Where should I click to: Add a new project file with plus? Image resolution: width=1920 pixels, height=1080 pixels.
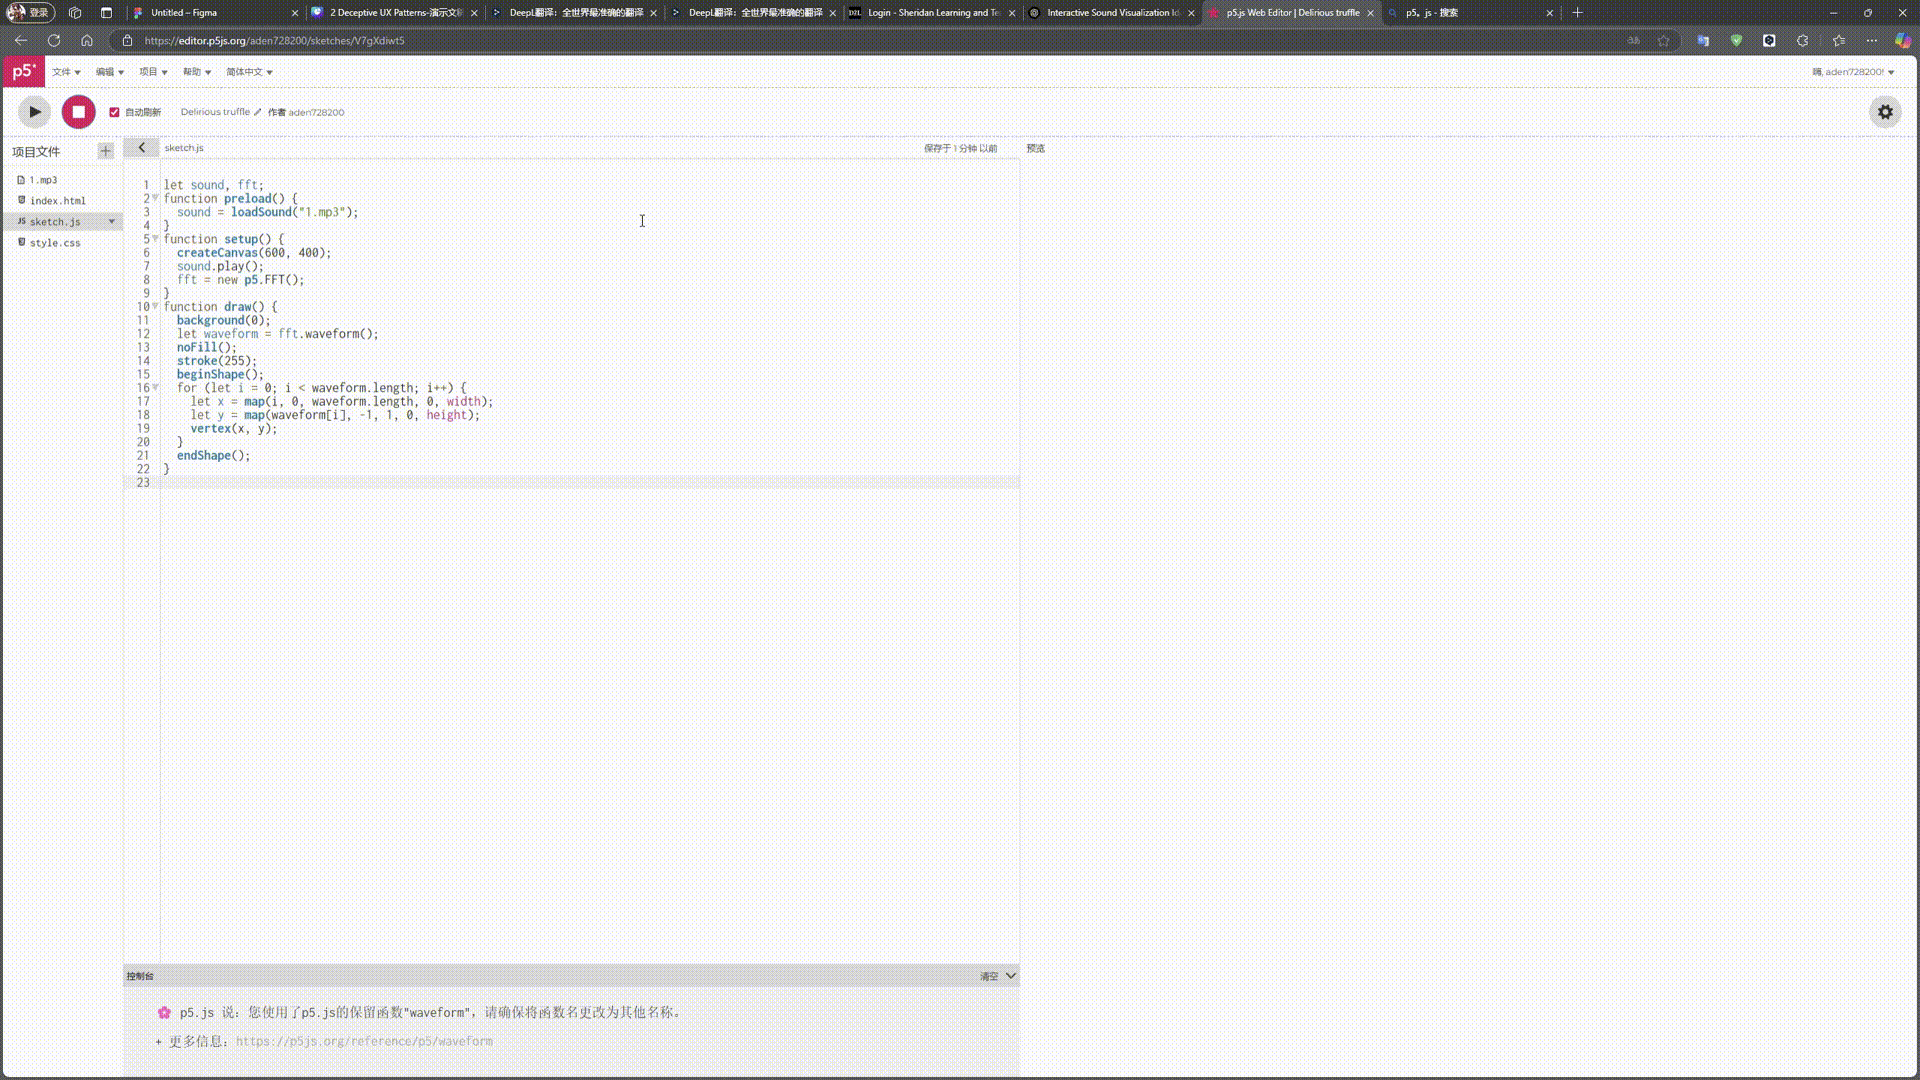(105, 151)
